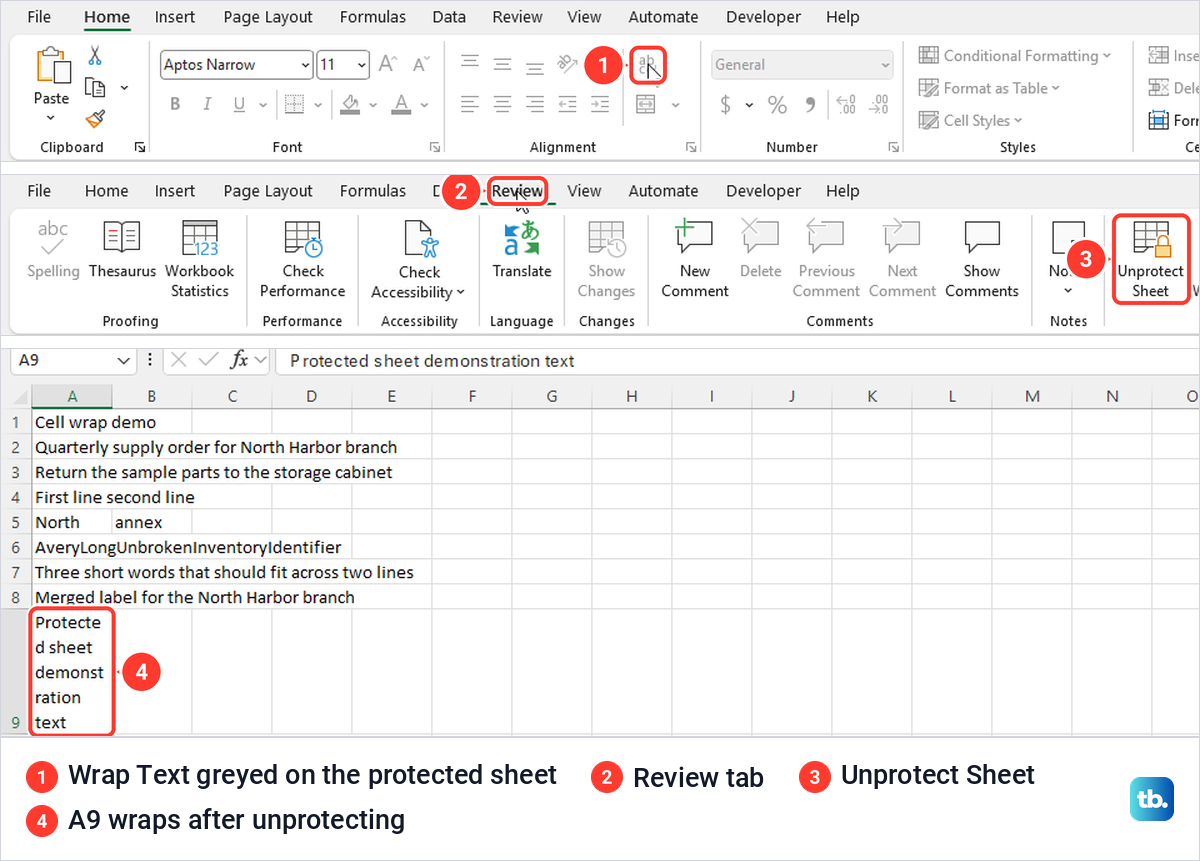Run Check Performance

point(303,259)
